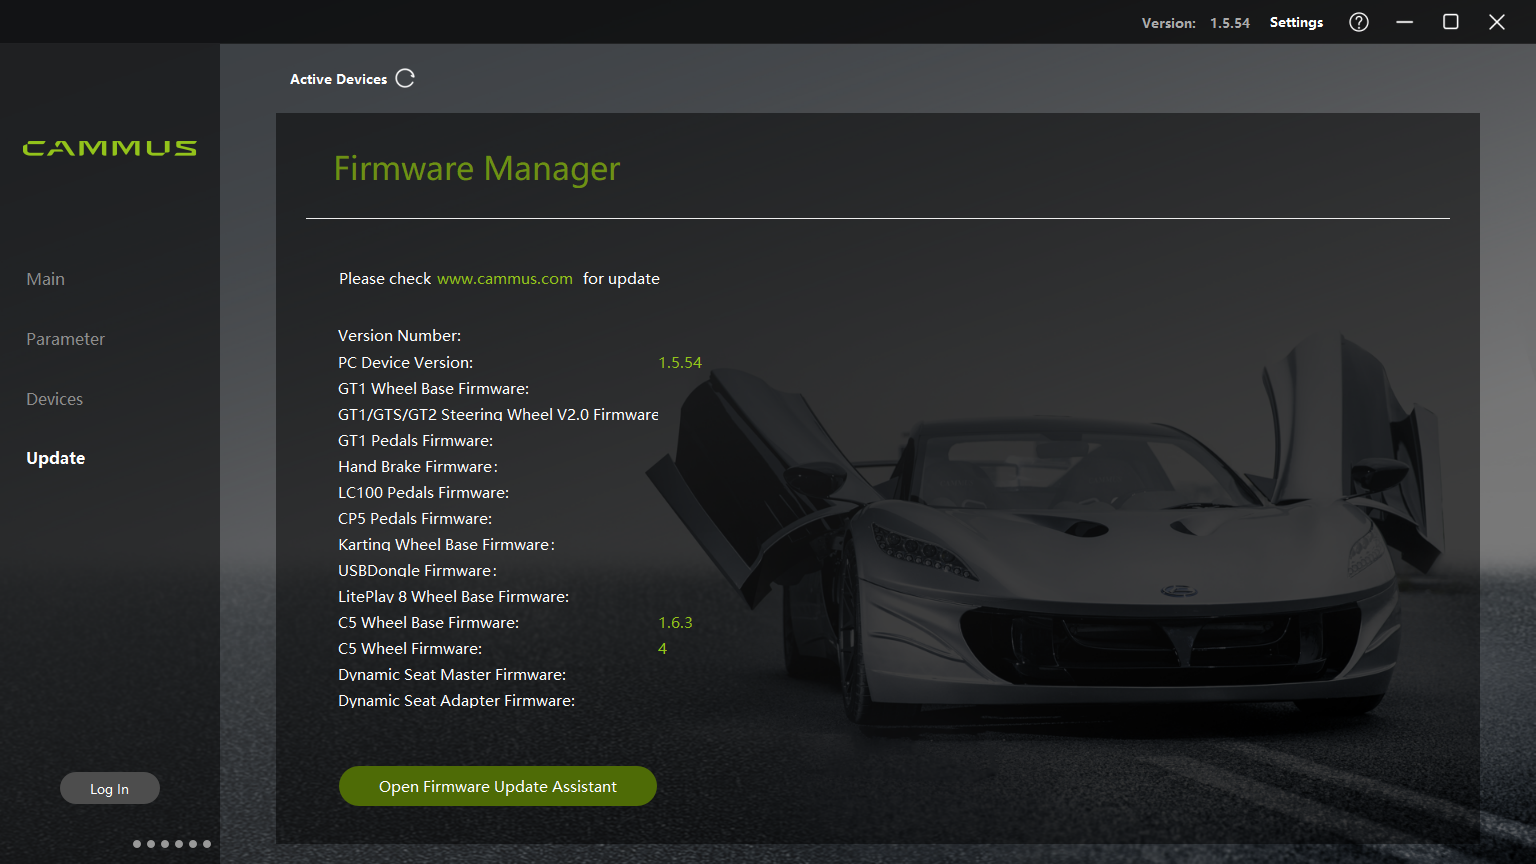
Task: Open the help question mark icon
Action: point(1359,22)
